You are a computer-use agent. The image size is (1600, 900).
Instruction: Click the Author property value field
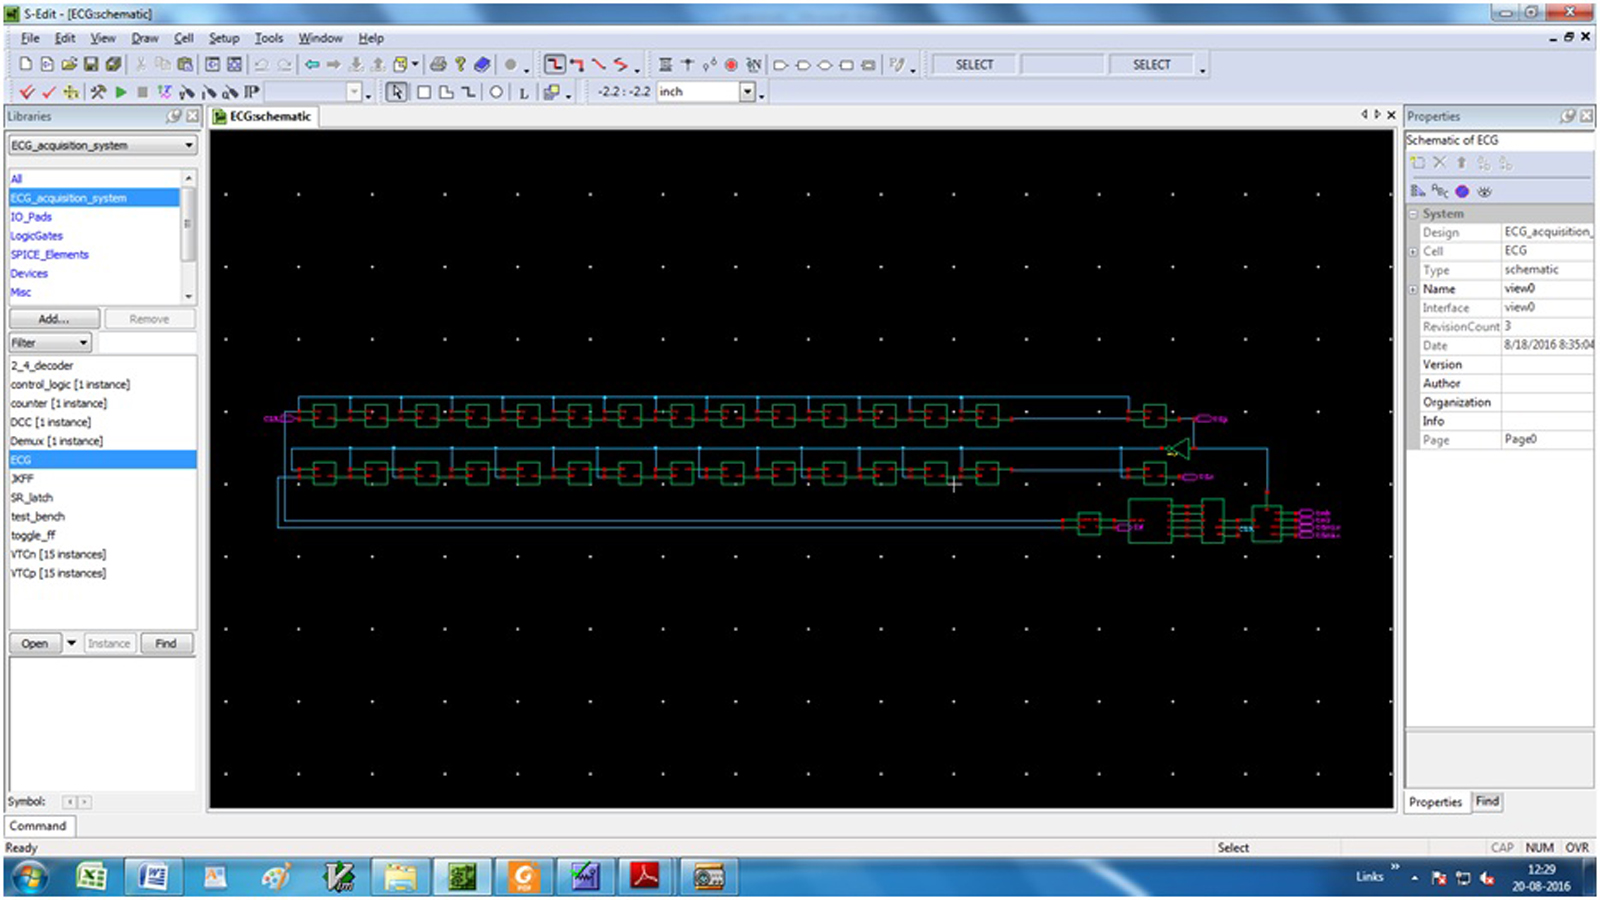(1547, 383)
